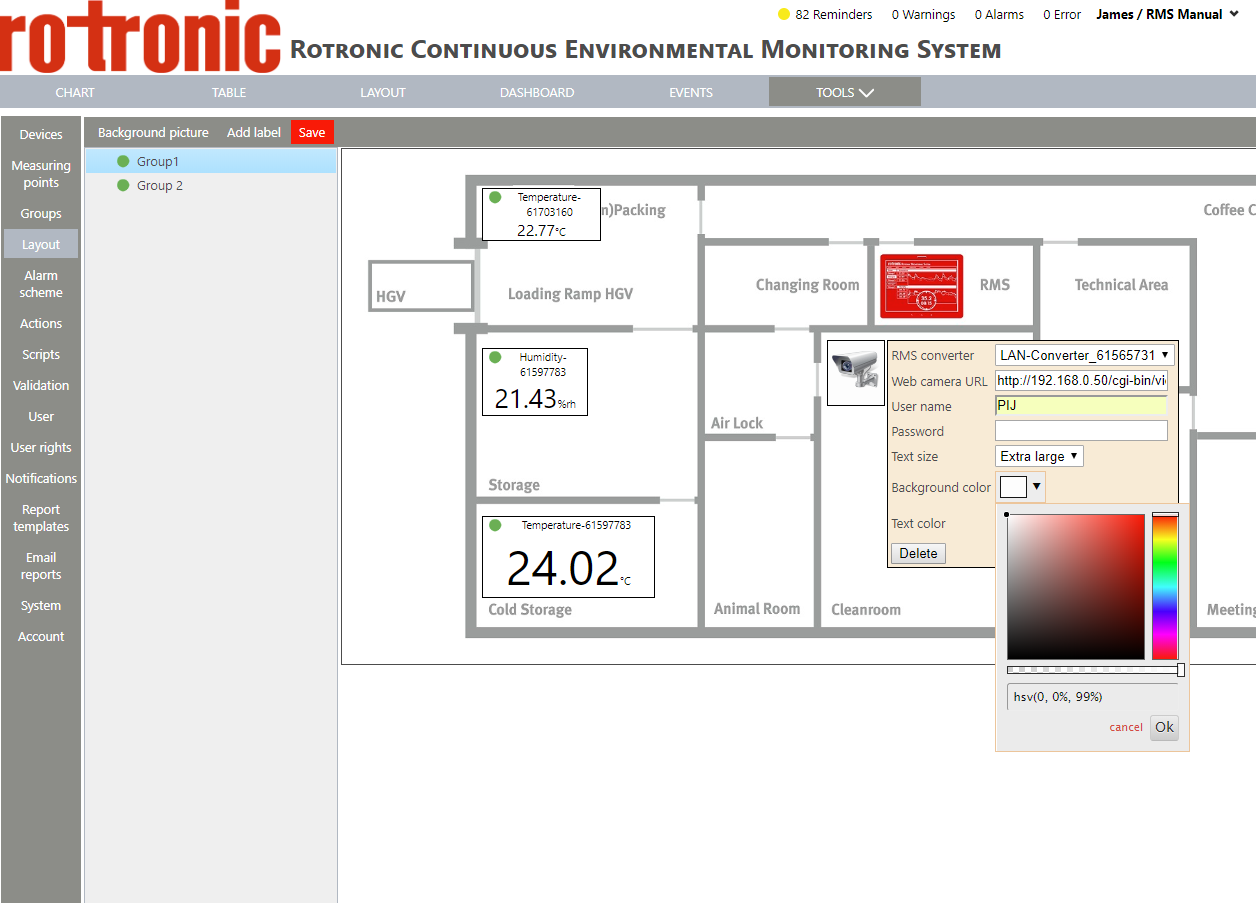Open the Background color picker arrow

(x=1037, y=487)
